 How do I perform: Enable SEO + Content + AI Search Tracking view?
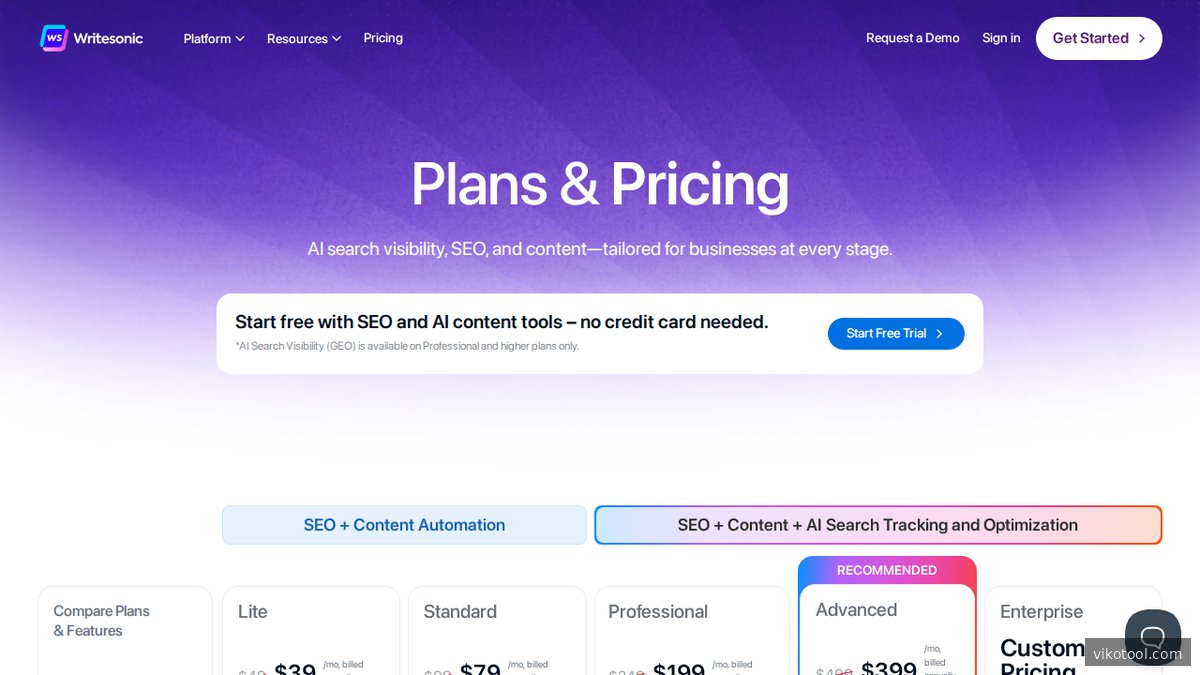(877, 524)
